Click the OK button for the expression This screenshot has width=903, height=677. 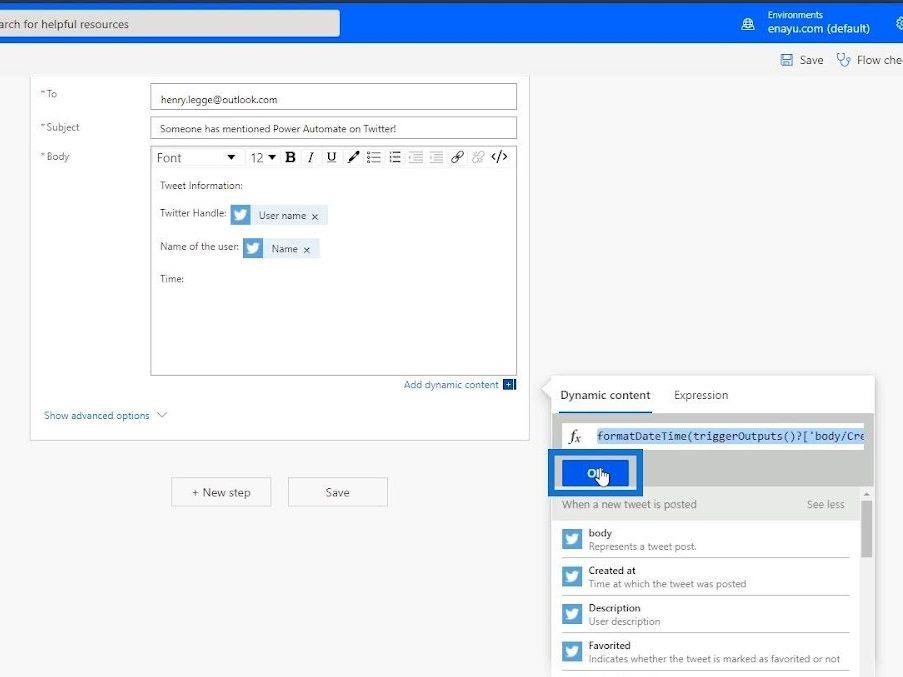[x=595, y=473]
